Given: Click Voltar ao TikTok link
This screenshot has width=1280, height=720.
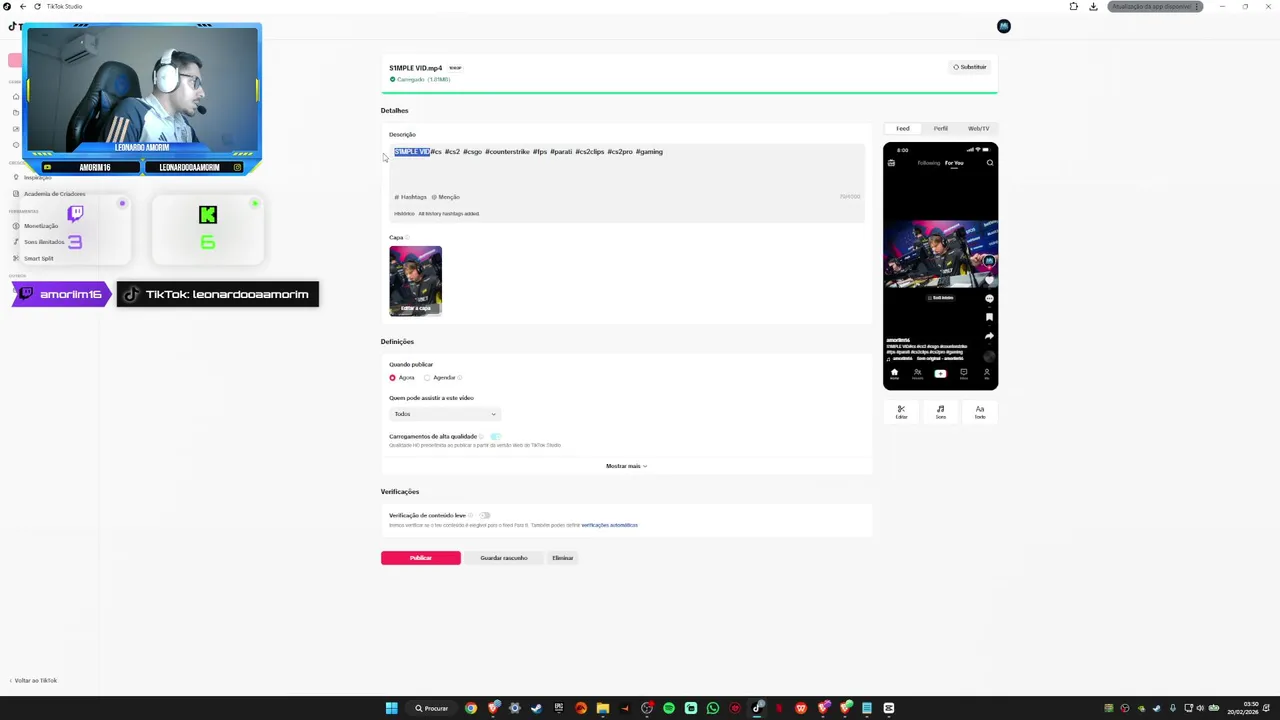Looking at the screenshot, I should tap(35, 680).
